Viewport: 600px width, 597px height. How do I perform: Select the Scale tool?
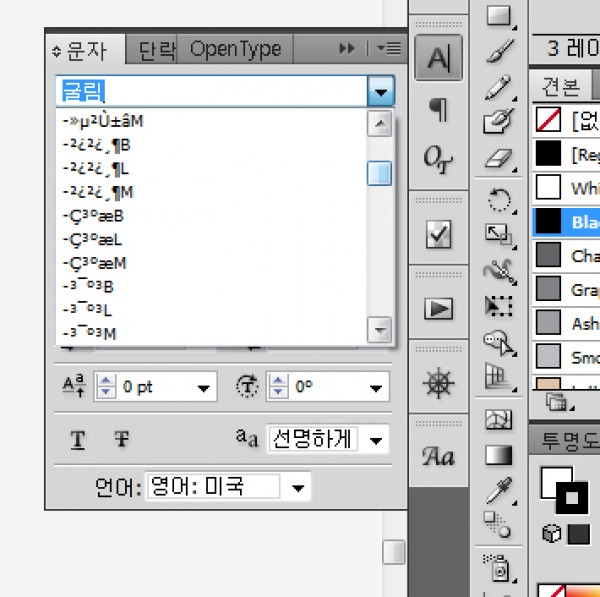point(499,235)
